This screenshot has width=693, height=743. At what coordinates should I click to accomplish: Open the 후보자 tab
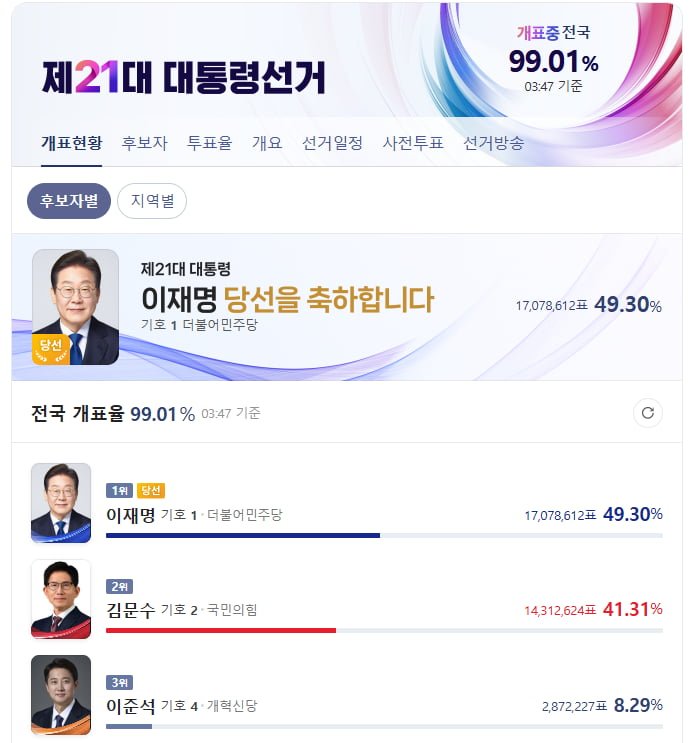[145, 143]
